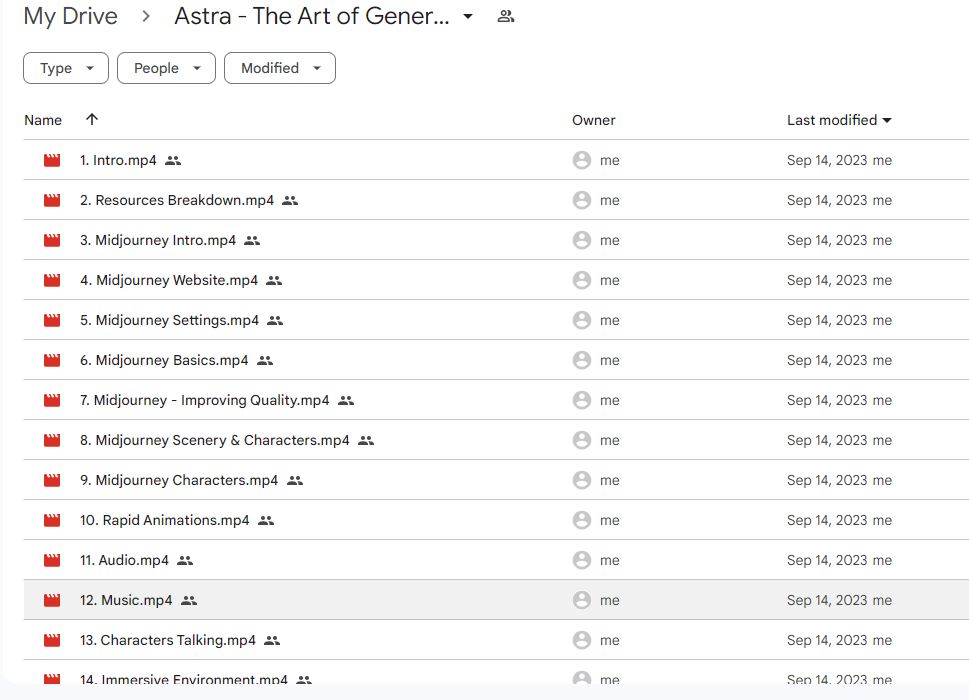Sort files by the Name column header
This screenshot has width=969, height=700.
43,120
